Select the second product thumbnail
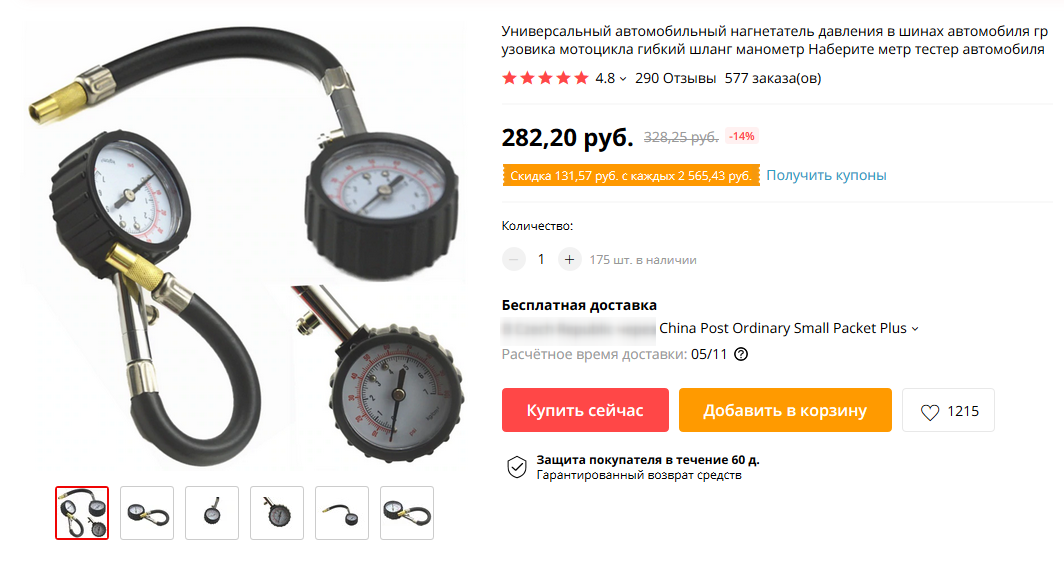Viewport: 1064px width, 569px height. pos(147,513)
